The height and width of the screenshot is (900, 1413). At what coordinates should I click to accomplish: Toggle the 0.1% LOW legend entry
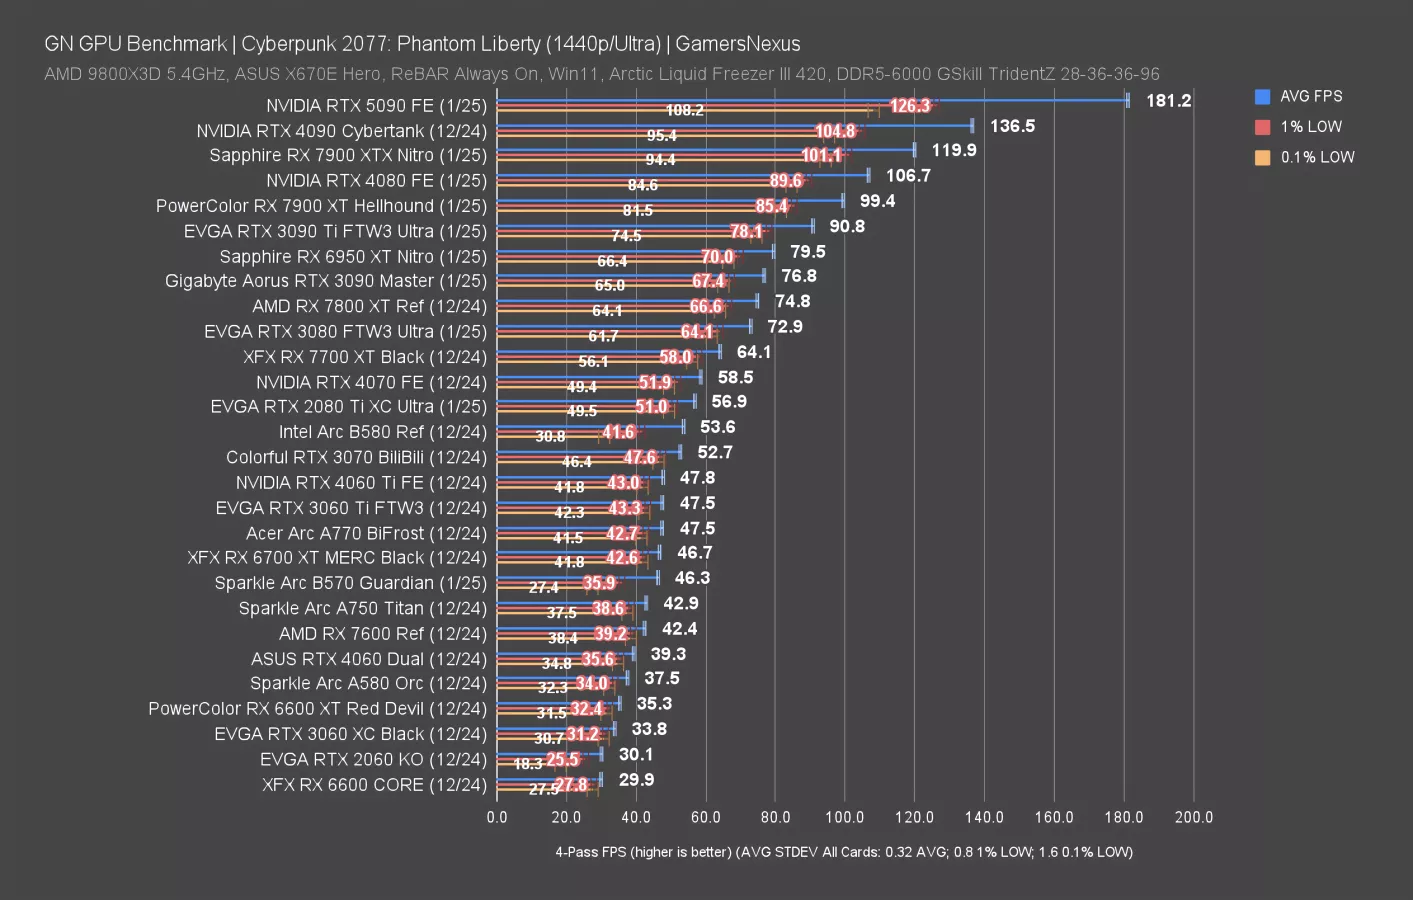pos(1312,157)
